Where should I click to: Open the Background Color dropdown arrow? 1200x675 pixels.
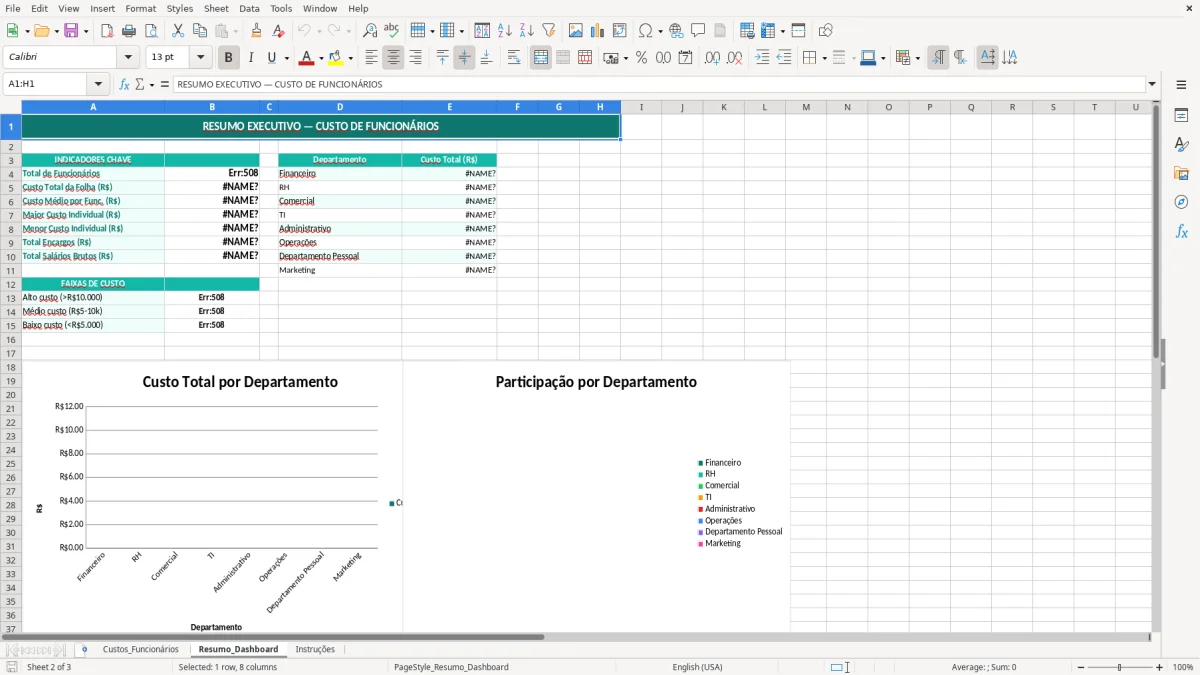click(350, 58)
